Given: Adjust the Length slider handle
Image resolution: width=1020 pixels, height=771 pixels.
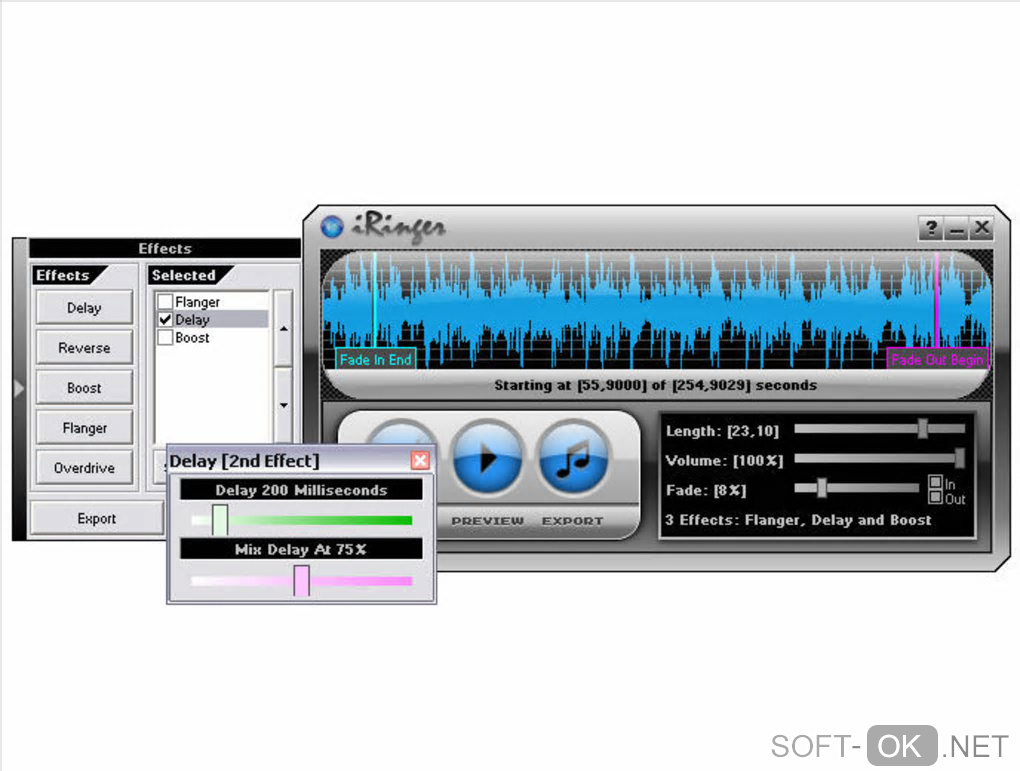Looking at the screenshot, I should click(922, 428).
